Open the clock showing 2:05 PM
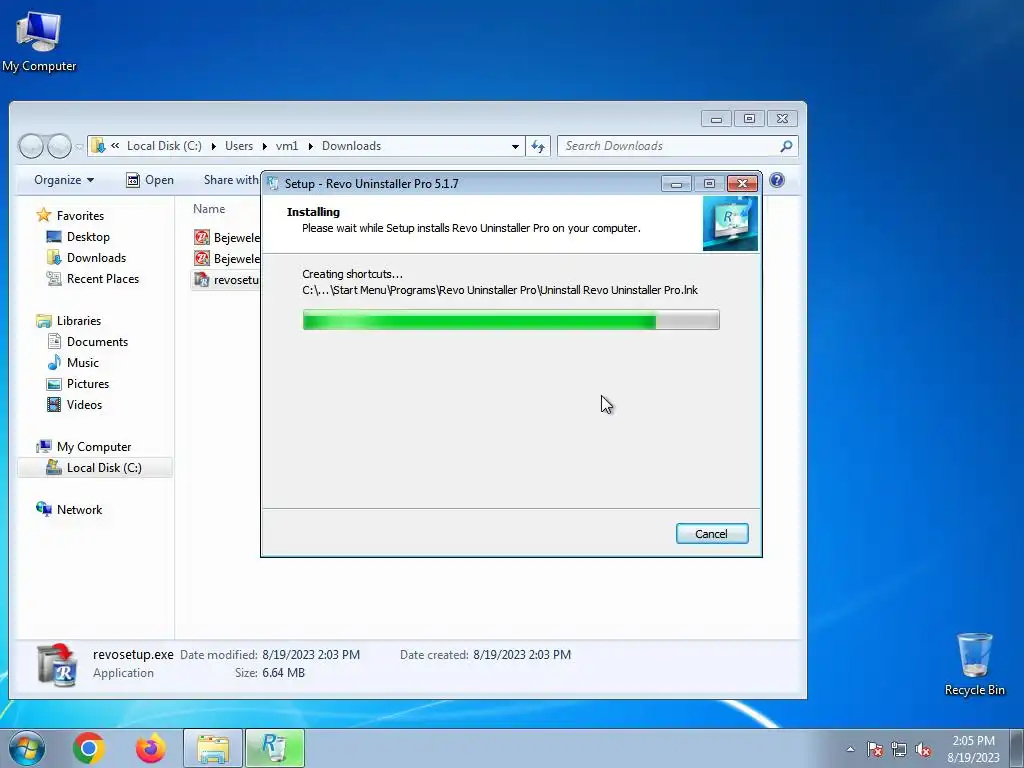The height and width of the screenshot is (768, 1024). (x=973, y=749)
